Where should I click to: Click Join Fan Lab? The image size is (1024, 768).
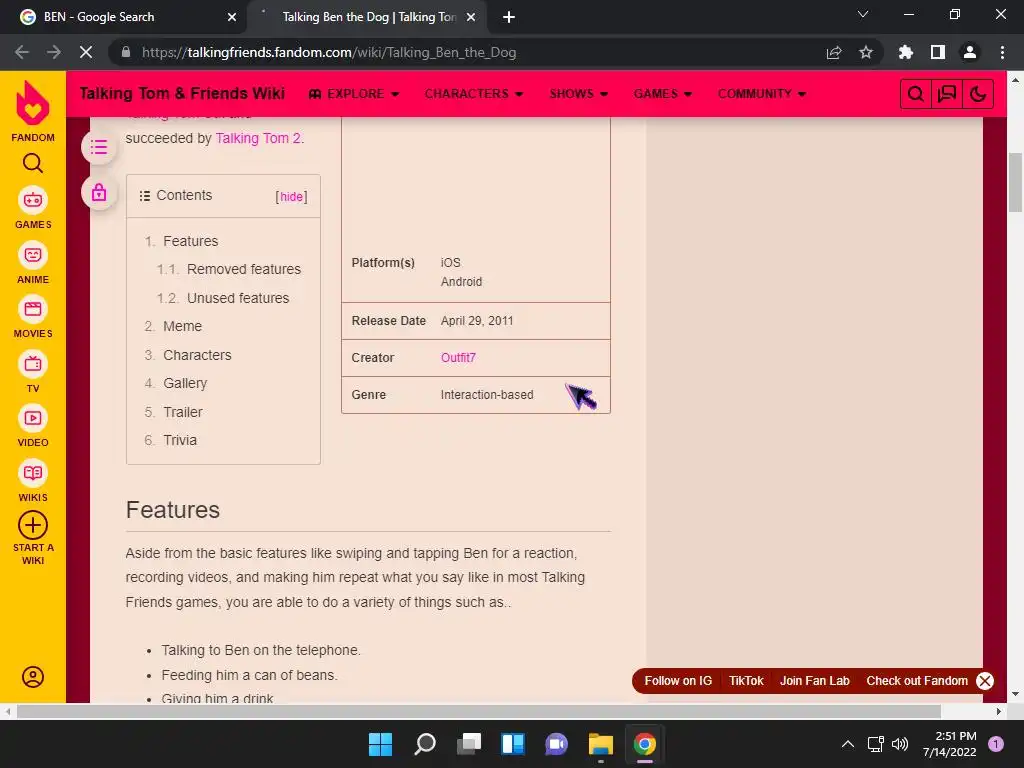click(814, 680)
